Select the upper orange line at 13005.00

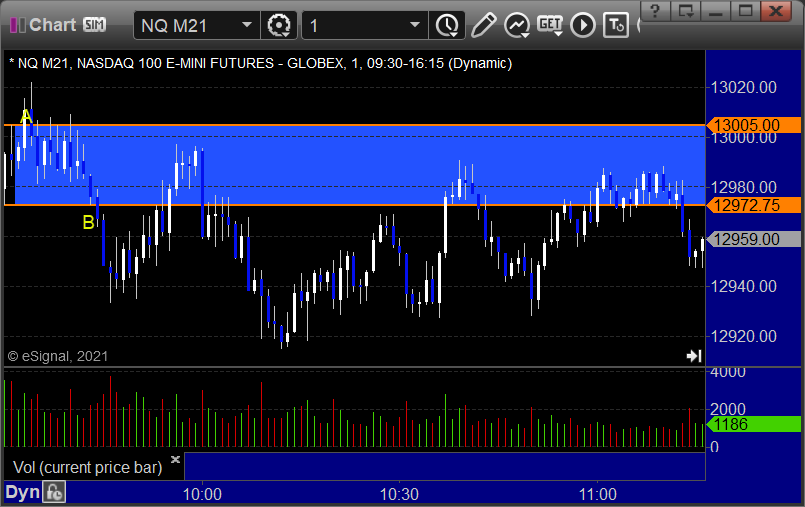354,125
